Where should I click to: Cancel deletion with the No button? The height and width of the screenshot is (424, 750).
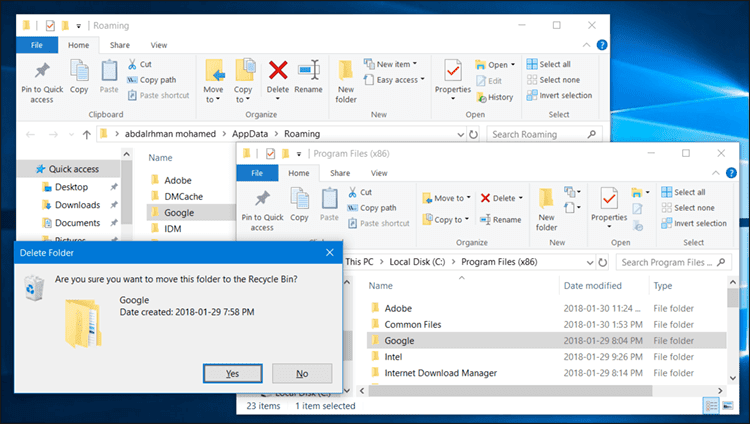[302, 373]
